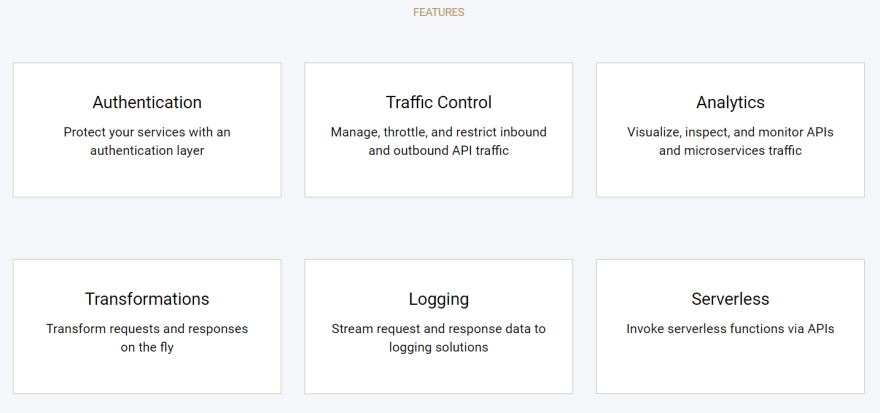The image size is (880, 413).
Task: Click 'Stream request and response data' description
Action: click(x=438, y=338)
